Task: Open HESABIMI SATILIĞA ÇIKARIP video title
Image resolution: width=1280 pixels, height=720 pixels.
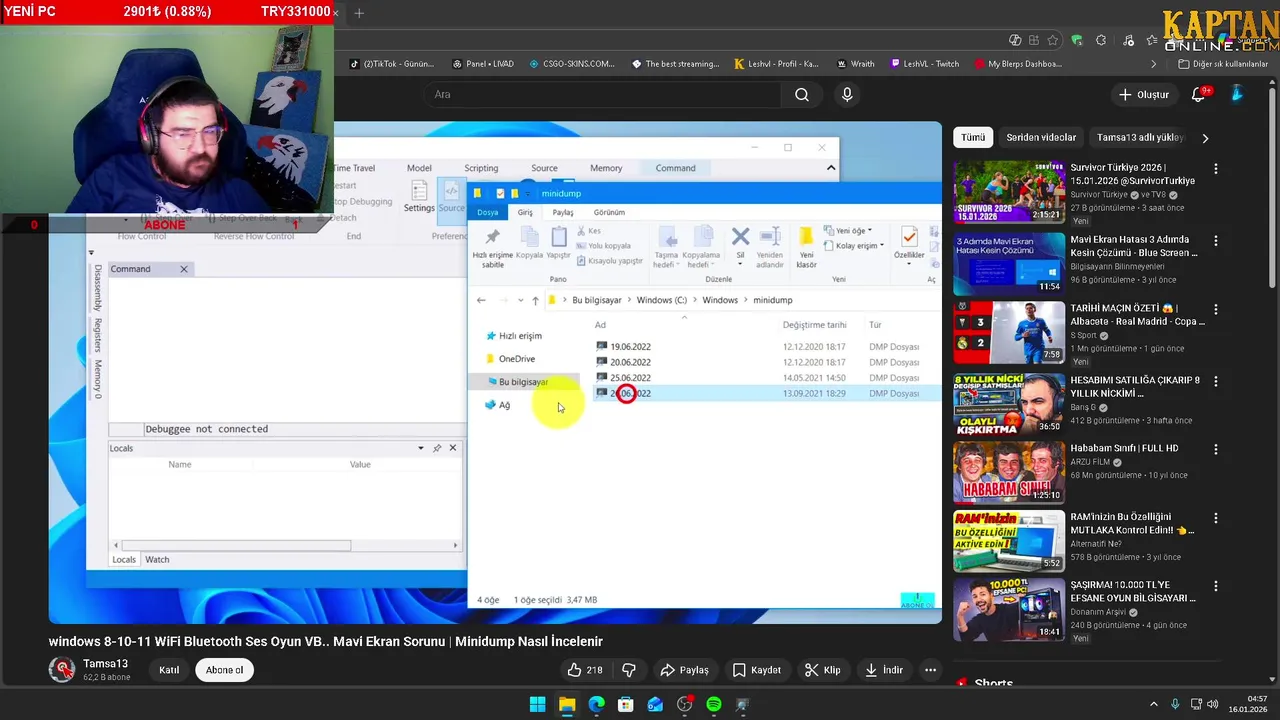Action: pos(1134,387)
